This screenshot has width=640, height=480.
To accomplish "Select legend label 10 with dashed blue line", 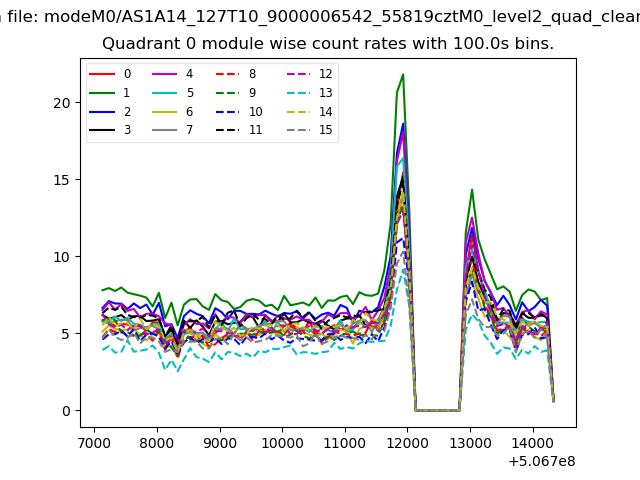I will [255, 112].
